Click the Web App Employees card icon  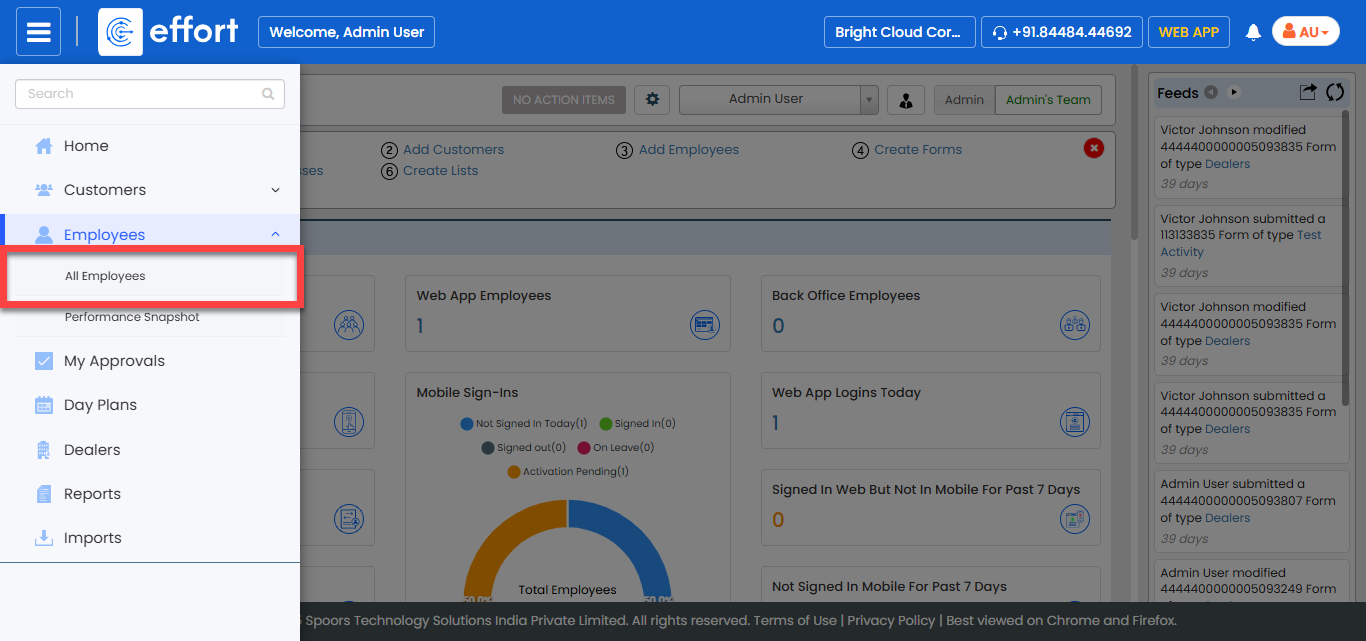pyautogui.click(x=705, y=324)
